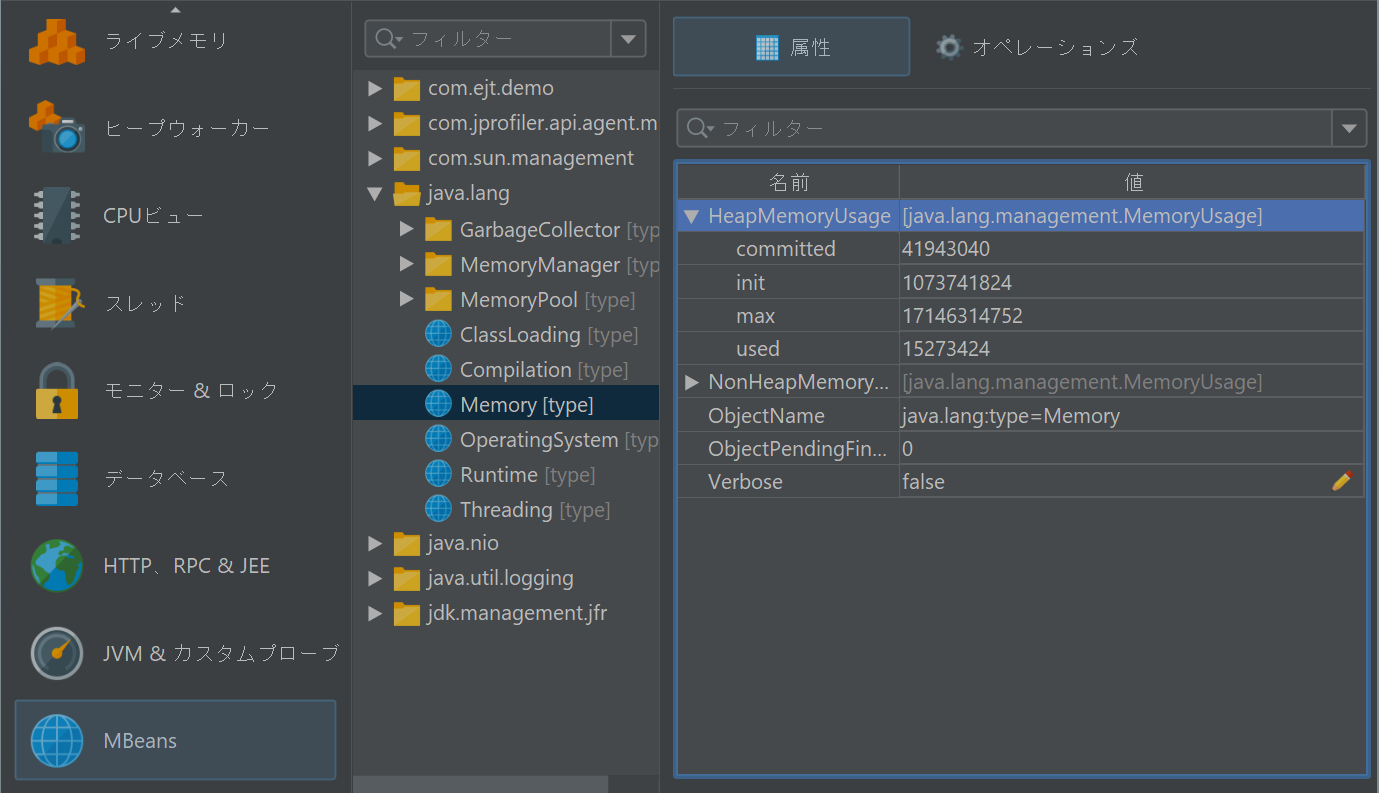Click the Runtime MBean globe icon
Viewport: 1379px width, 793px height.
(x=438, y=474)
